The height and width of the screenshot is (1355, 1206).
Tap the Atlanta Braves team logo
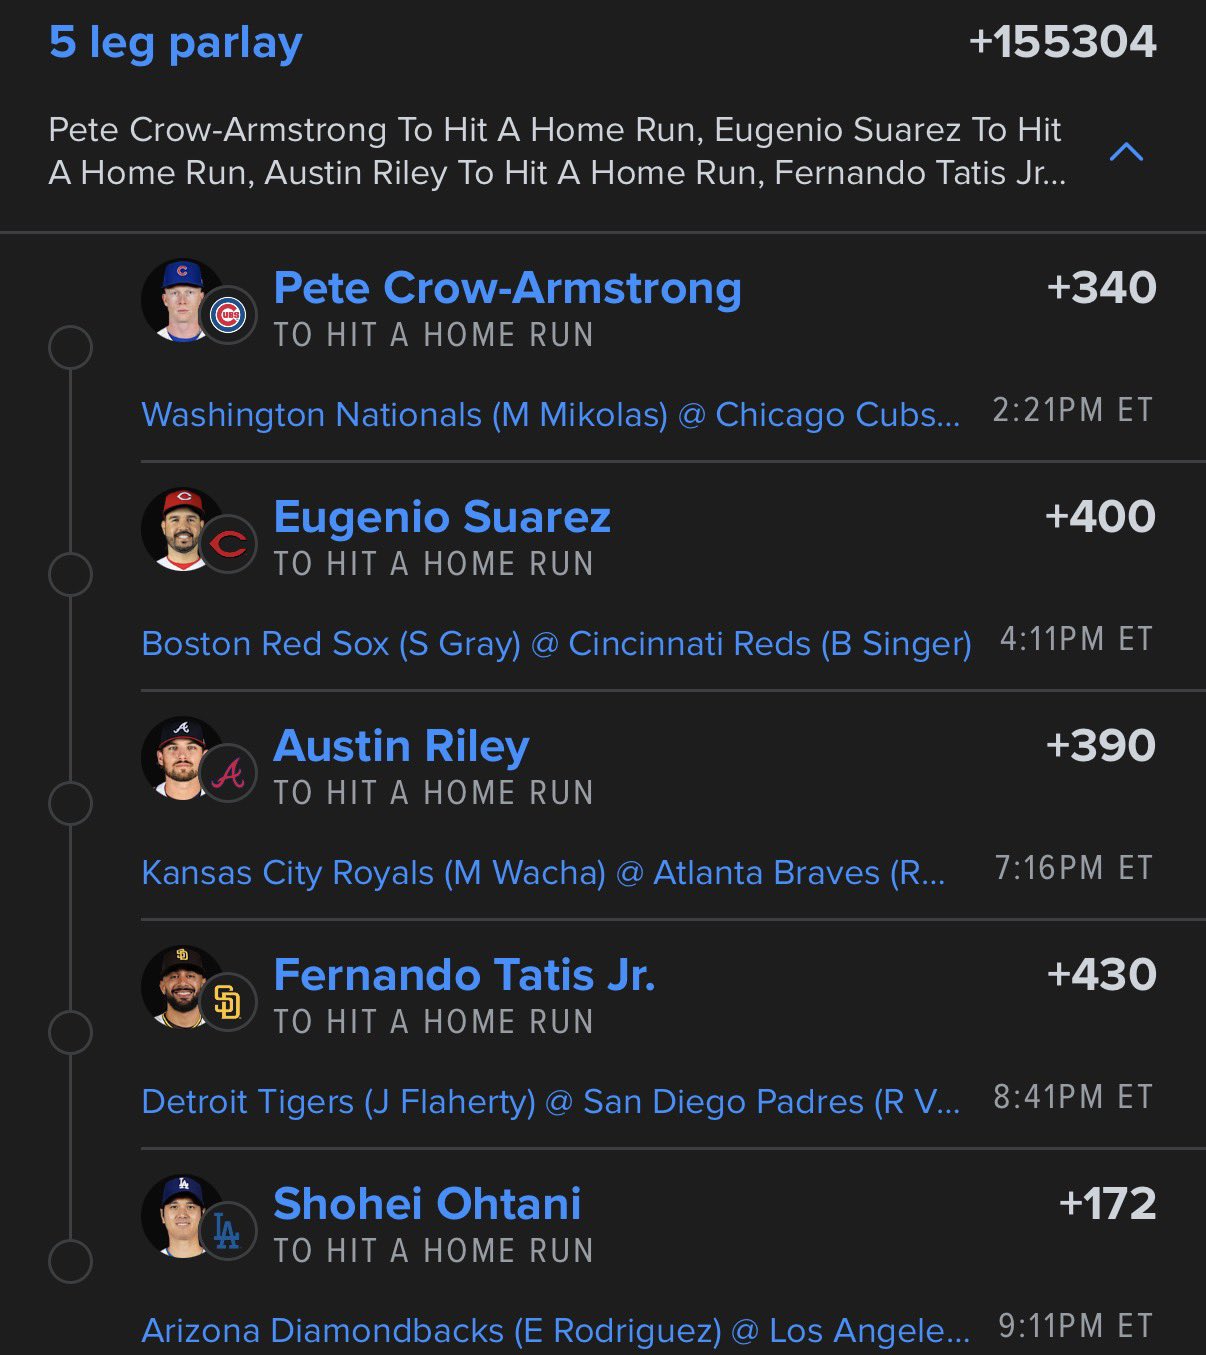pyautogui.click(x=228, y=773)
